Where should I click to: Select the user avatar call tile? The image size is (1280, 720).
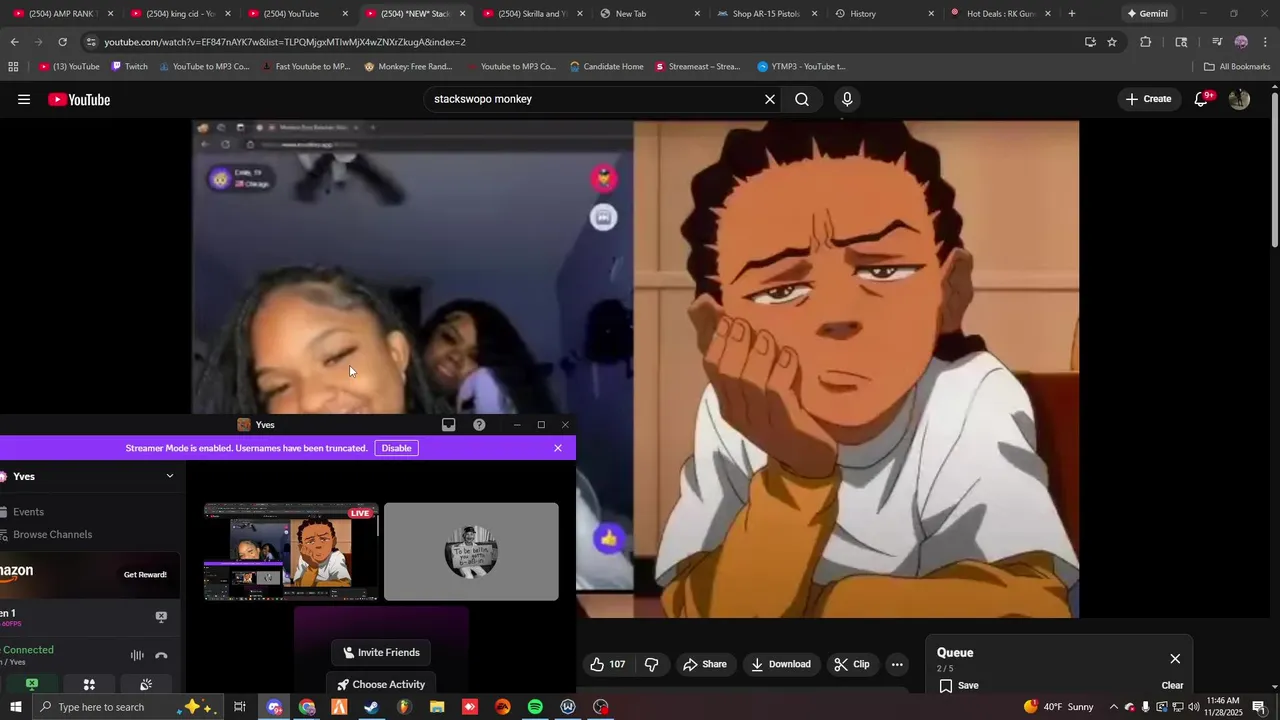point(471,552)
